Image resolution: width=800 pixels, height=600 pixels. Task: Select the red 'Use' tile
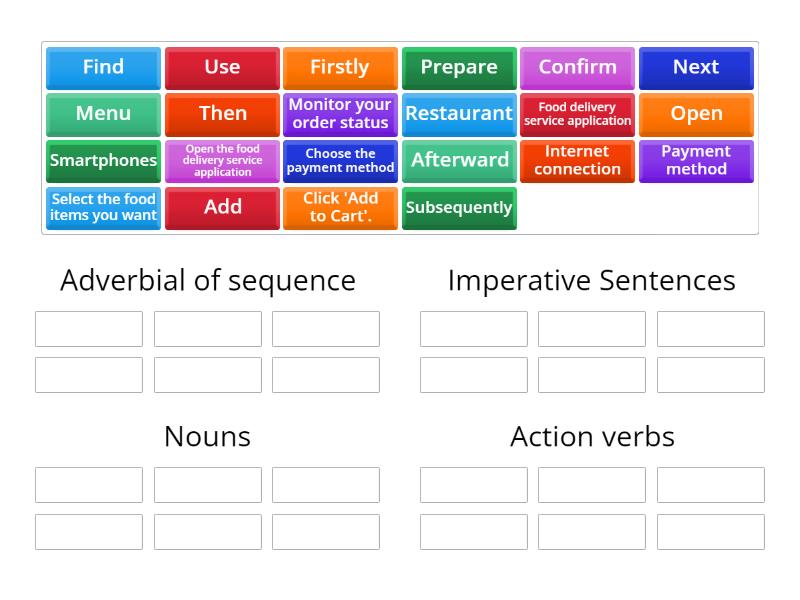click(222, 67)
